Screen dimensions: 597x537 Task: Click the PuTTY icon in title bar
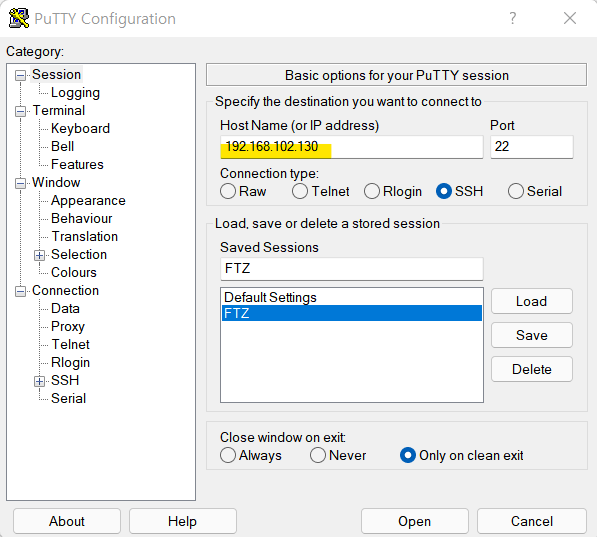coord(19,18)
